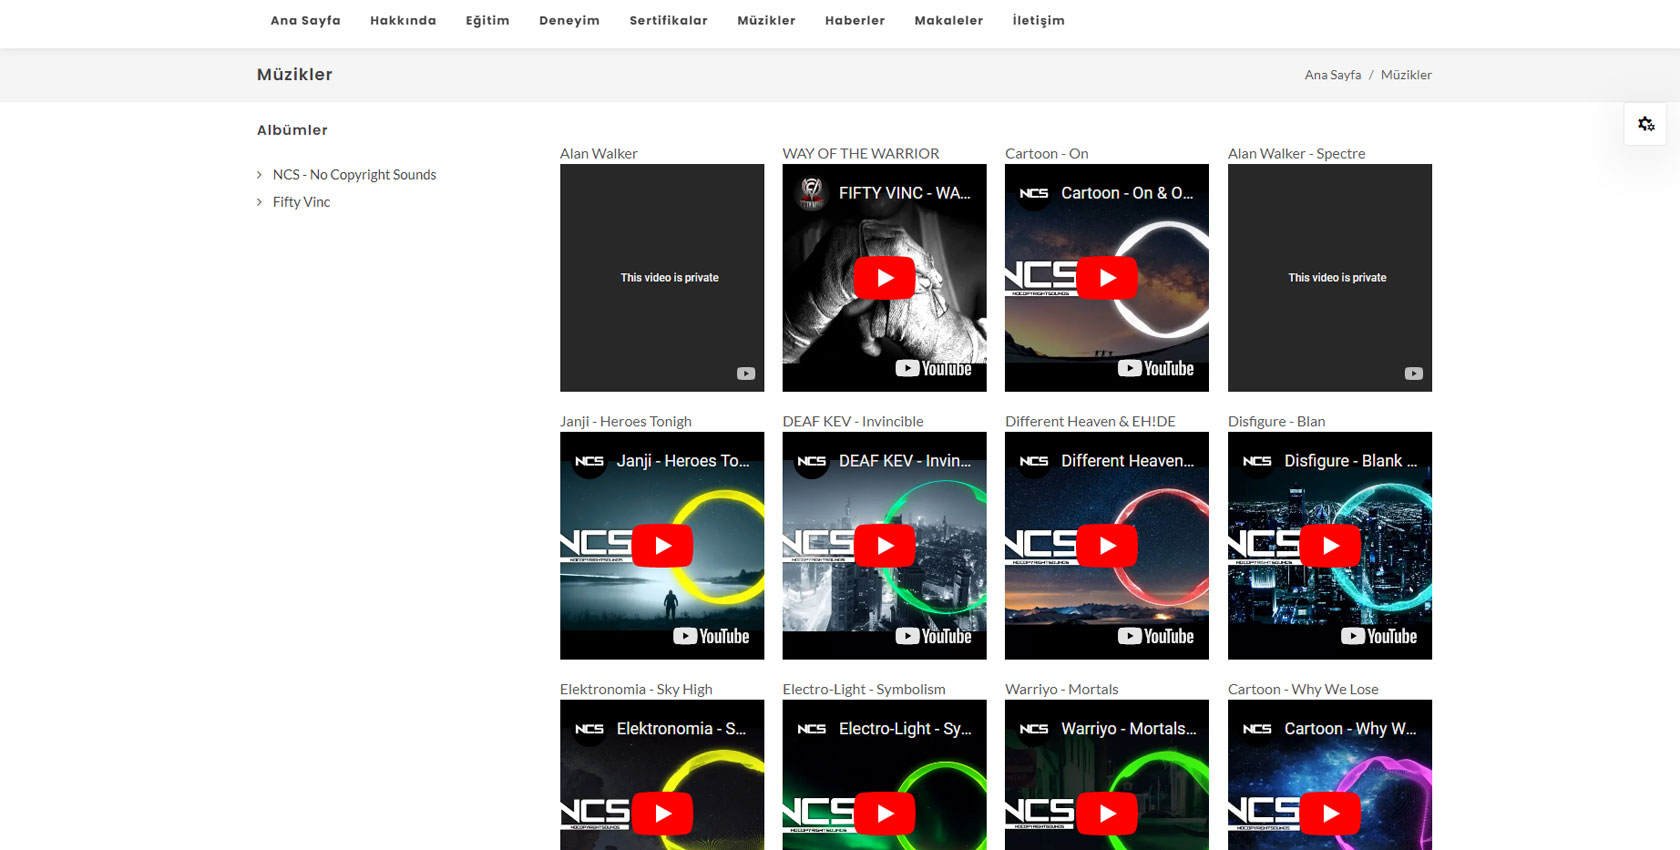Image resolution: width=1680 pixels, height=850 pixels.
Task: Open the settings gear panel
Action: pyautogui.click(x=1645, y=124)
